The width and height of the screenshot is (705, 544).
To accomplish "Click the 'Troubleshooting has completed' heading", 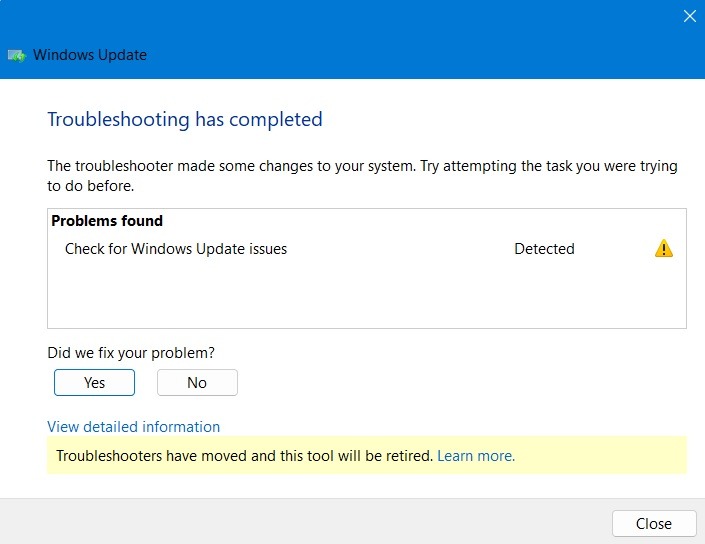I will pos(185,120).
